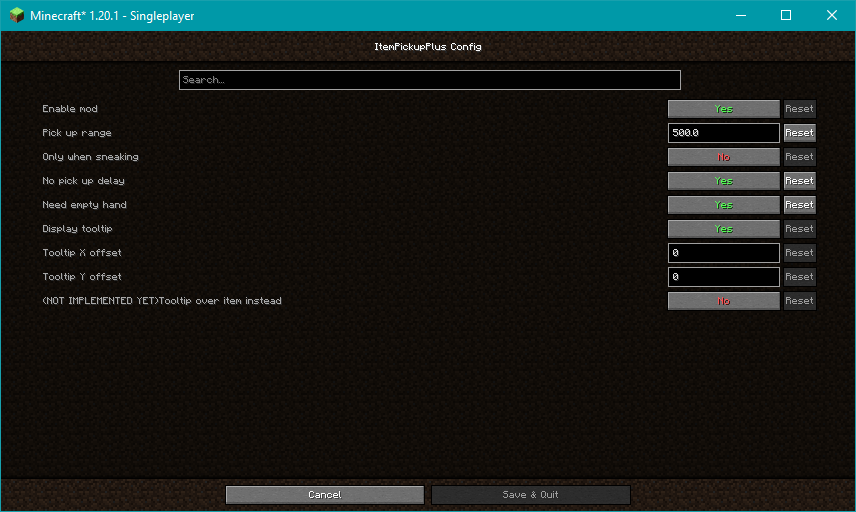Click the Minecraft grass block window icon
This screenshot has height=512, width=856.
(x=16, y=15)
